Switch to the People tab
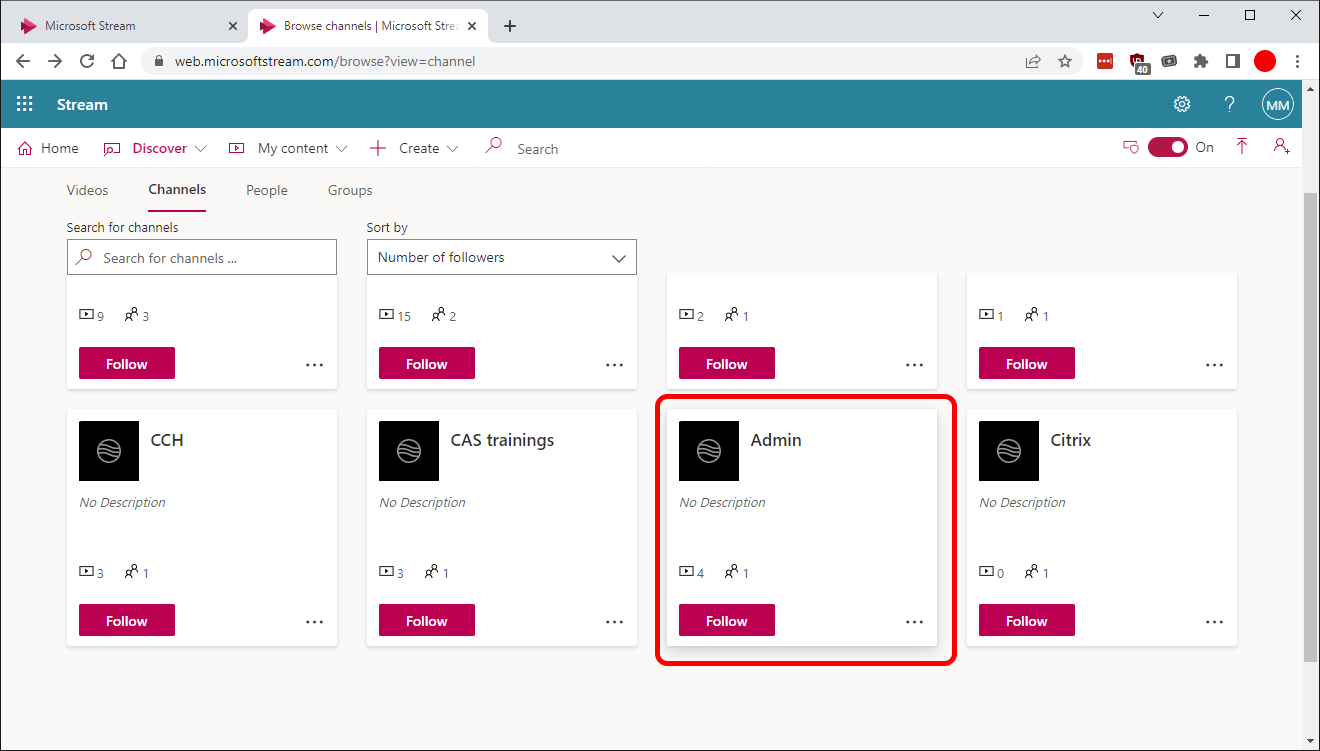 267,190
